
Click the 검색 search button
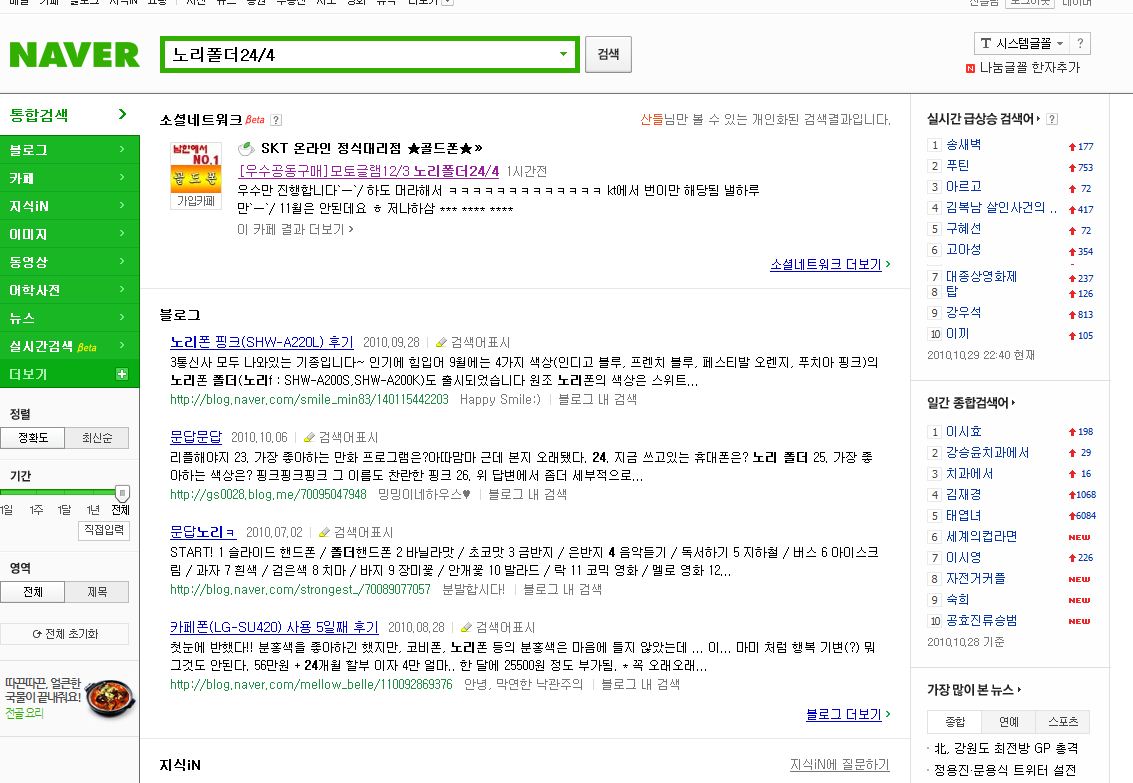[608, 54]
